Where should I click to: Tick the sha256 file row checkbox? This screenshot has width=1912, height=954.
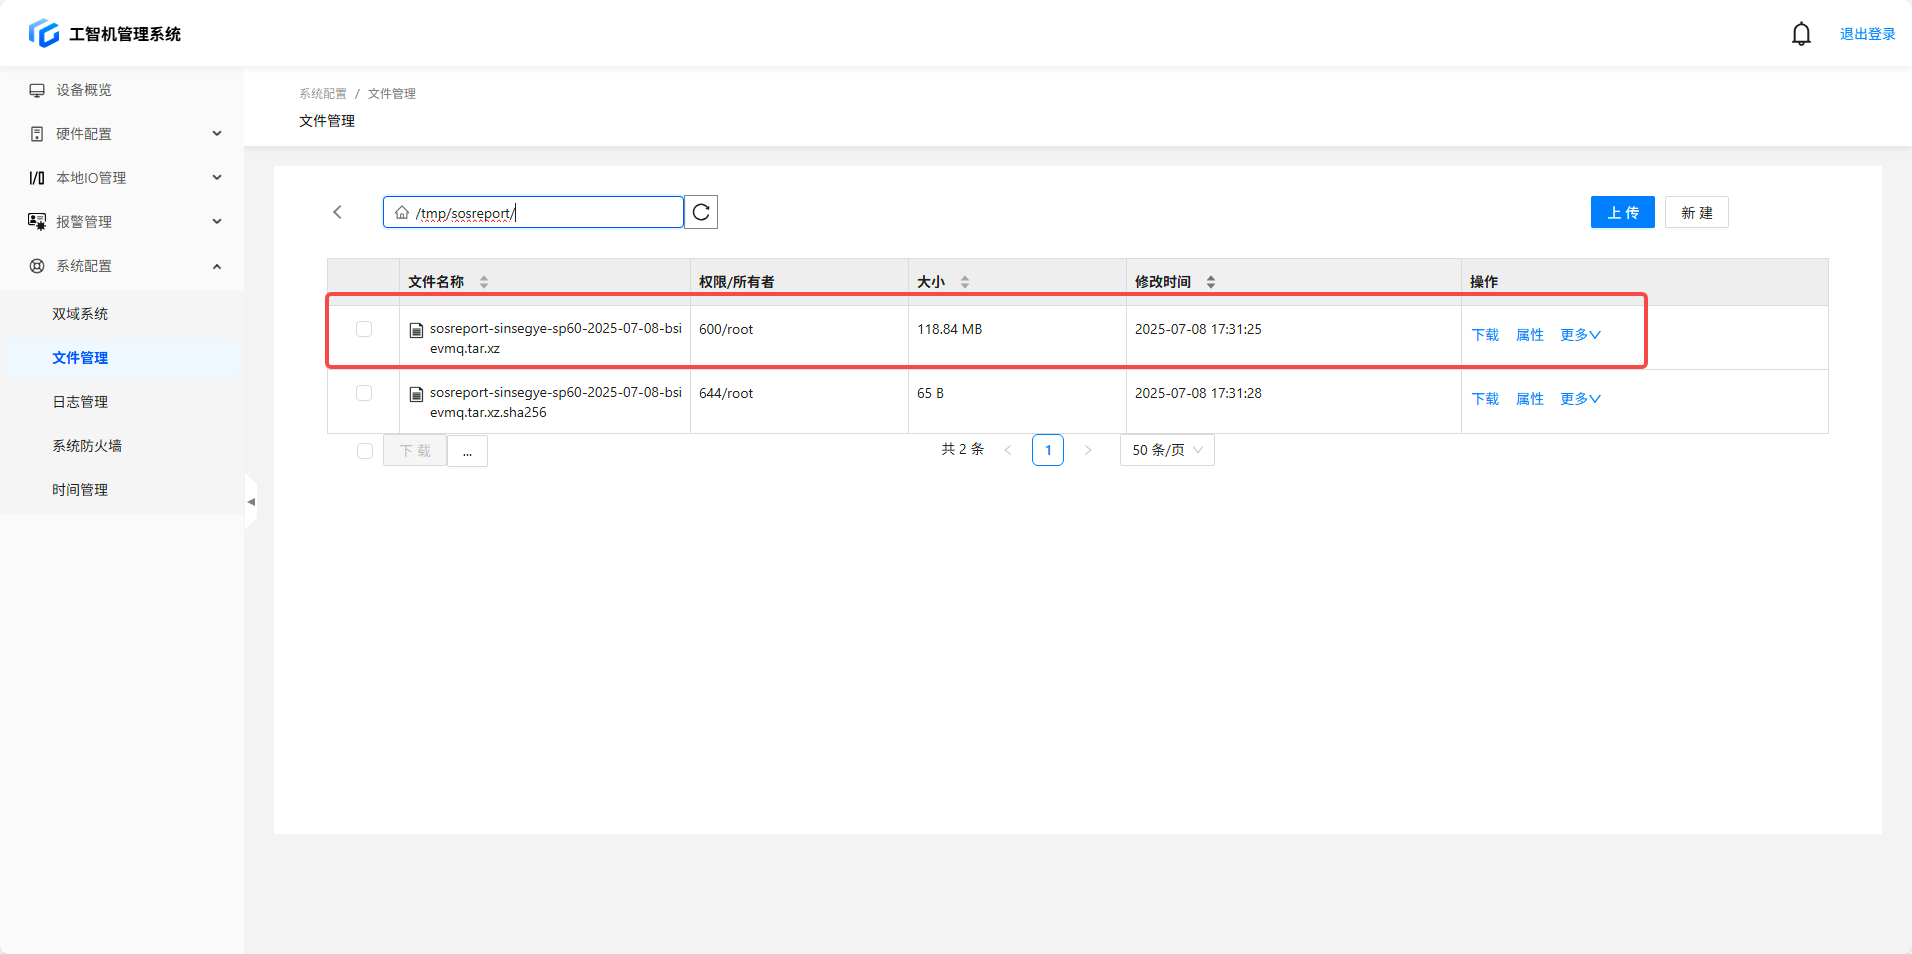point(364,393)
